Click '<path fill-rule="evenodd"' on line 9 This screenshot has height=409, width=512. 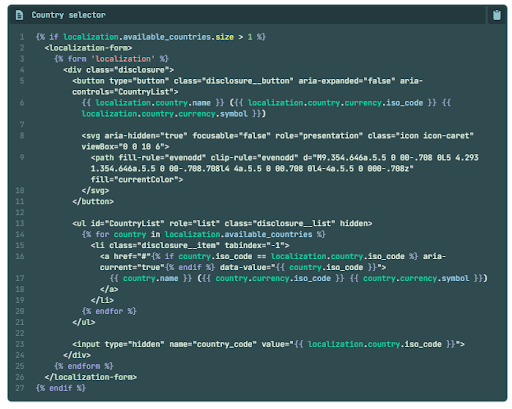tap(148, 158)
